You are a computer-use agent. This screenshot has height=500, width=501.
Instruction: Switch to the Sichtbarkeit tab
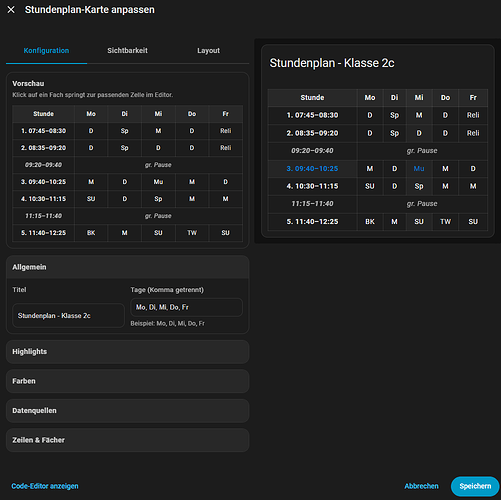click(127, 51)
